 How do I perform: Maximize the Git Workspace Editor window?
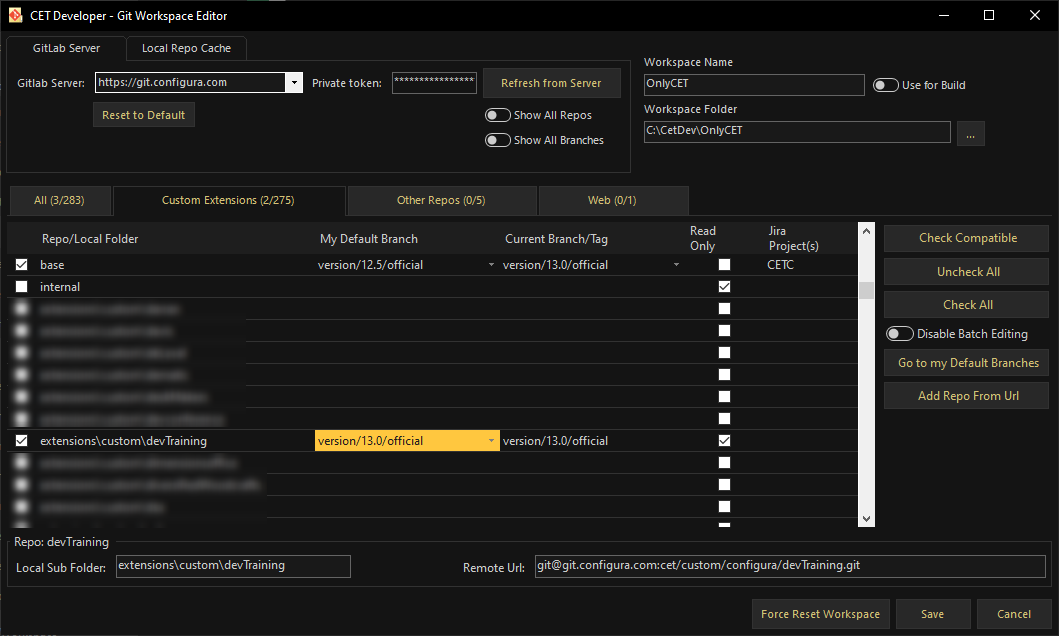click(x=989, y=16)
